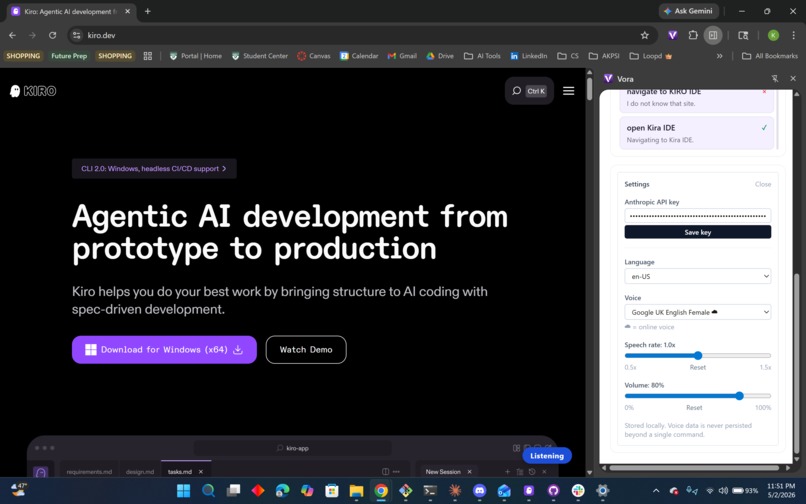
Task: Open File Explorer from the taskbar
Action: pyautogui.click(x=356, y=491)
